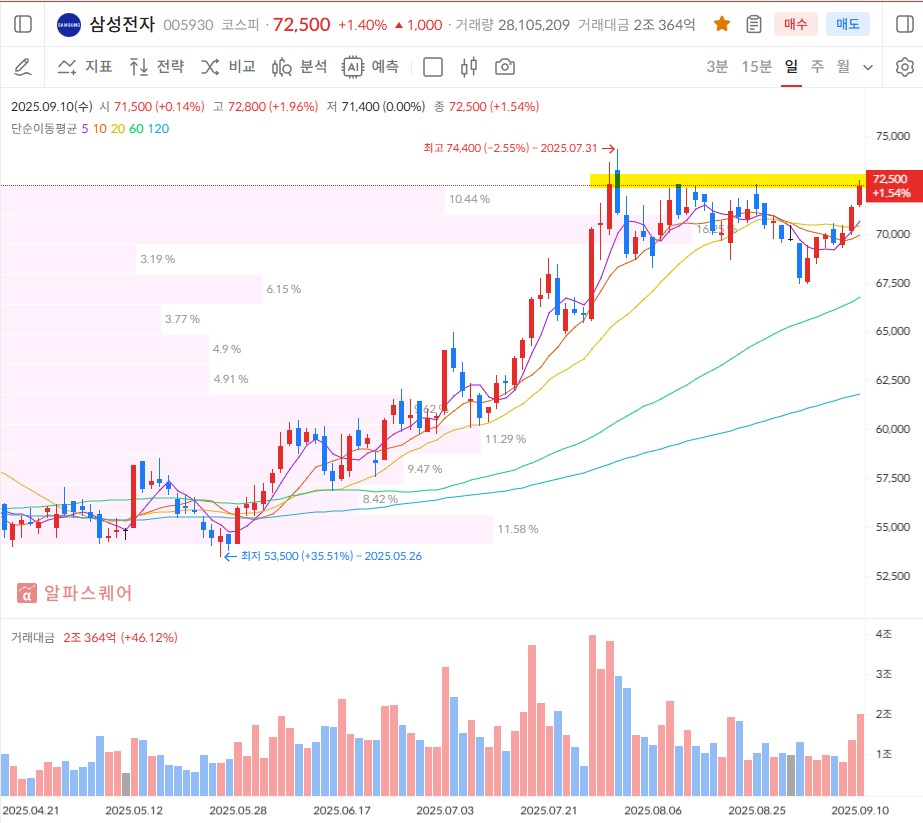Click the square layout icon

pos(433,67)
